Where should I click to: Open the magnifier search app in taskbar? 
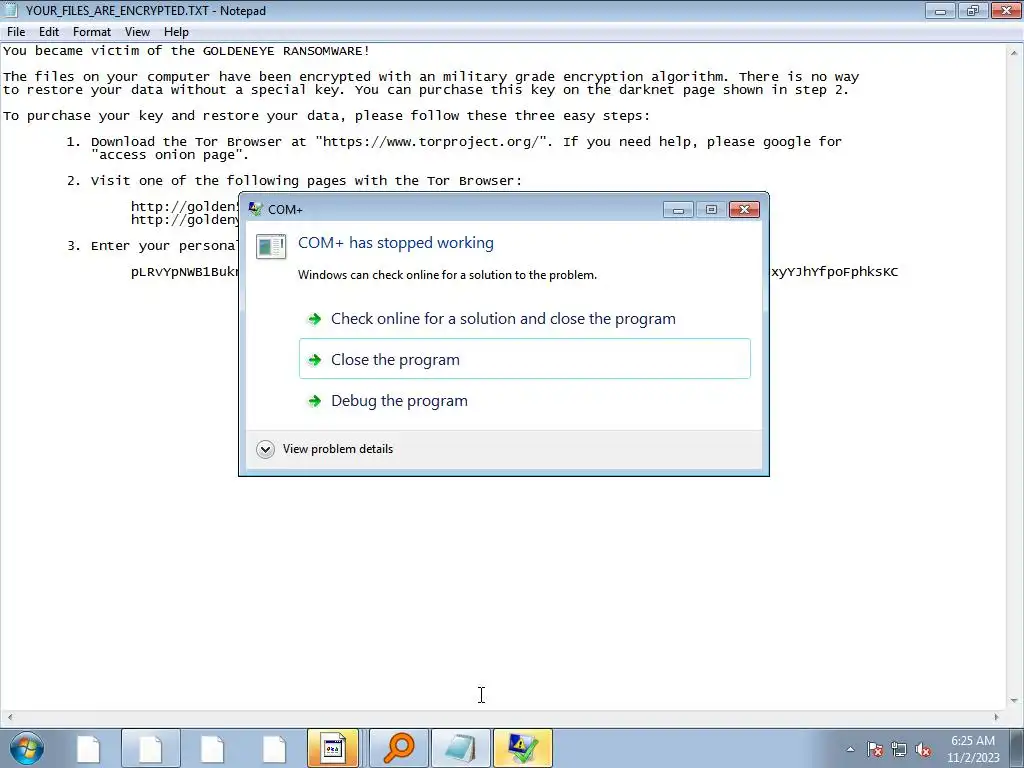(399, 748)
